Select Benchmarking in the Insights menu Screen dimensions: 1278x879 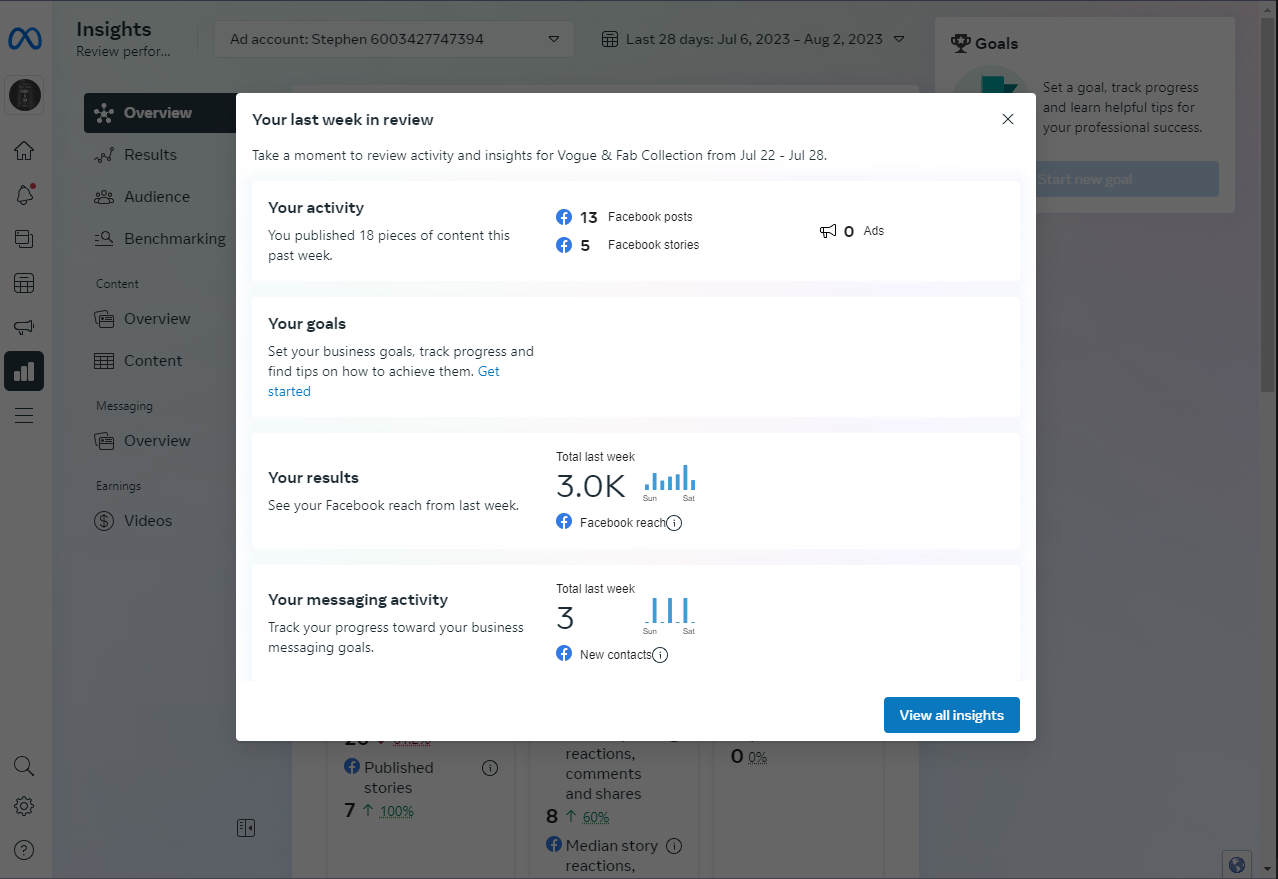pos(174,239)
